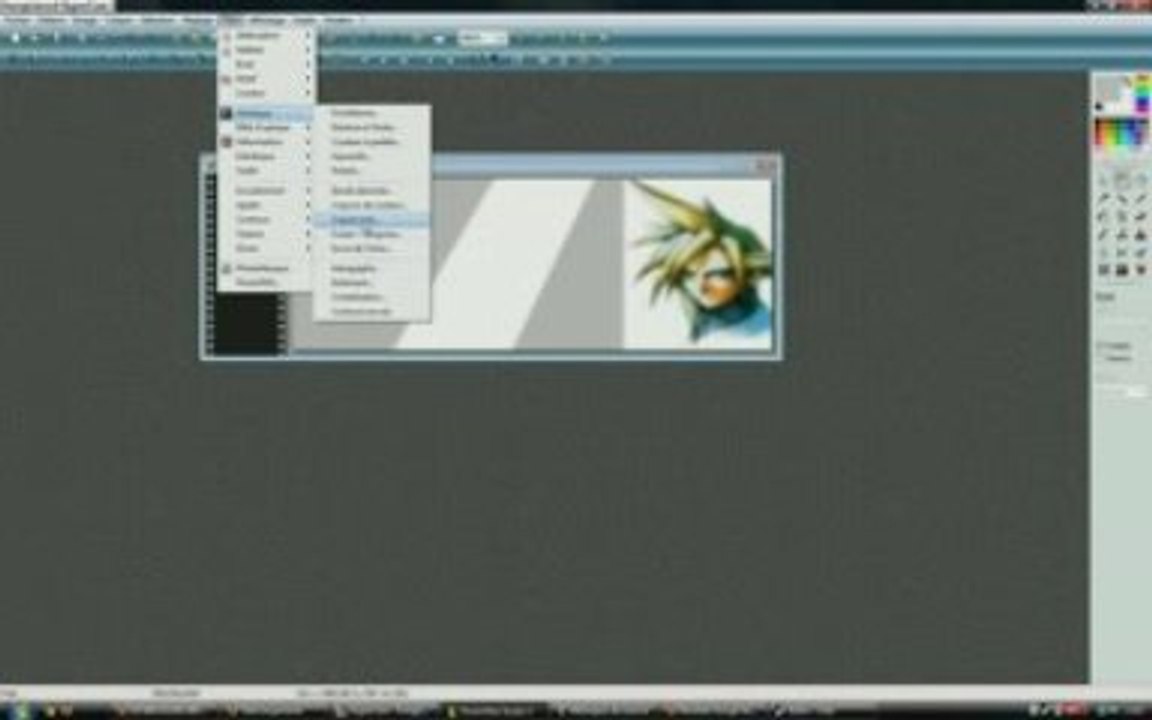Image resolution: width=1152 pixels, height=720 pixels.
Task: Choose Encre de Chine artistic filter
Action: [x=372, y=248]
